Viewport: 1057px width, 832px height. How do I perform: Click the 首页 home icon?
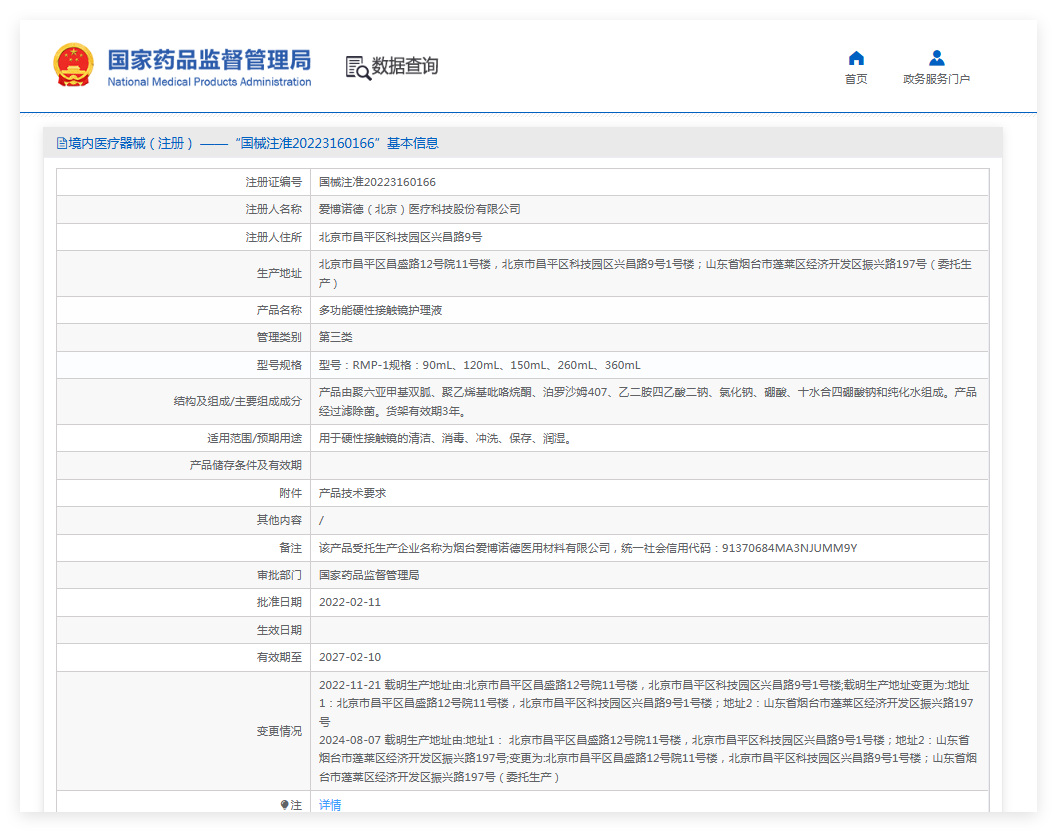click(x=856, y=58)
